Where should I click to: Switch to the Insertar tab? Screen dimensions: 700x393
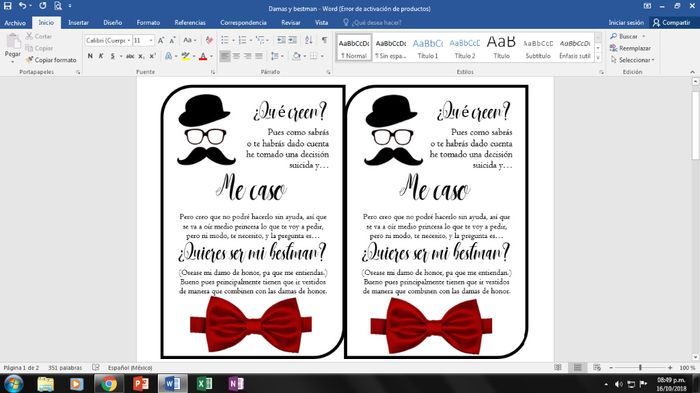pos(79,22)
